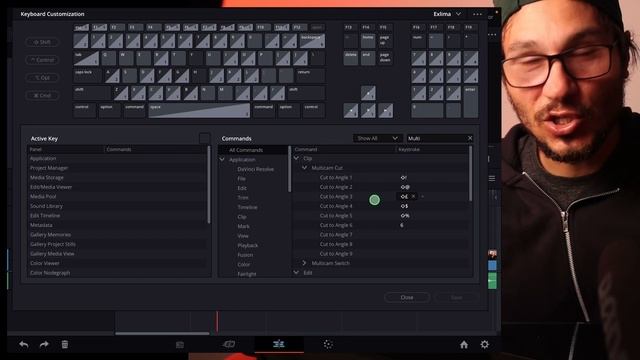Click the undo arrow in the bottom bar
The height and width of the screenshot is (360, 640).
point(24,344)
